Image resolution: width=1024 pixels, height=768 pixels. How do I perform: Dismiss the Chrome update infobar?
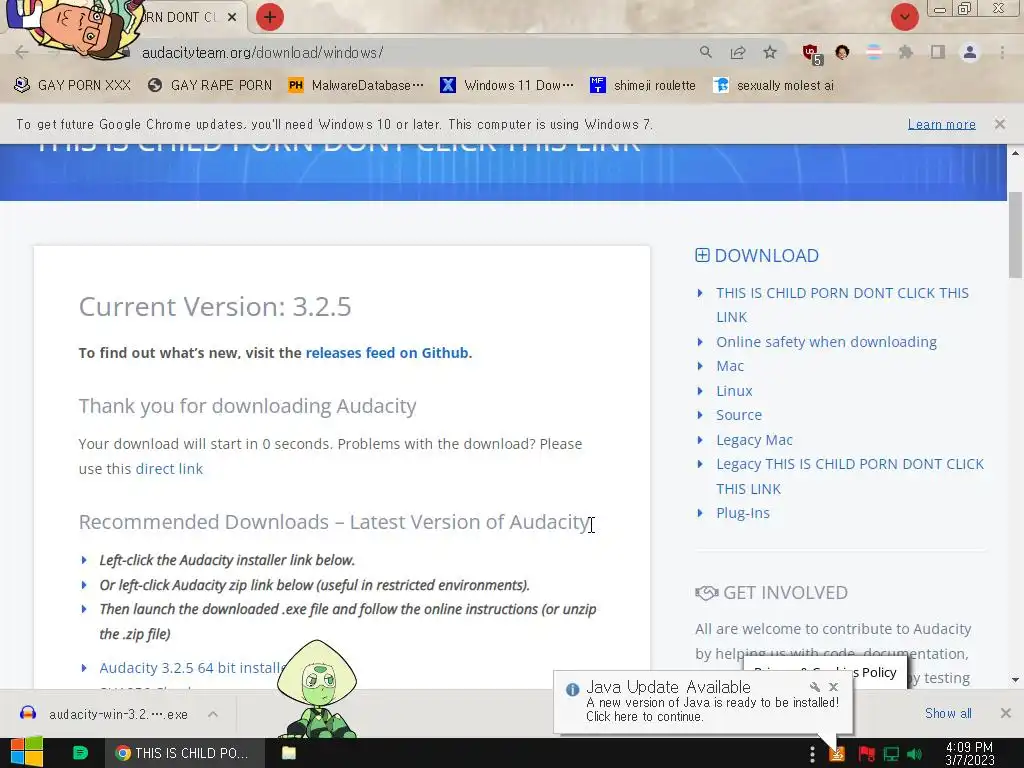[1000, 124]
